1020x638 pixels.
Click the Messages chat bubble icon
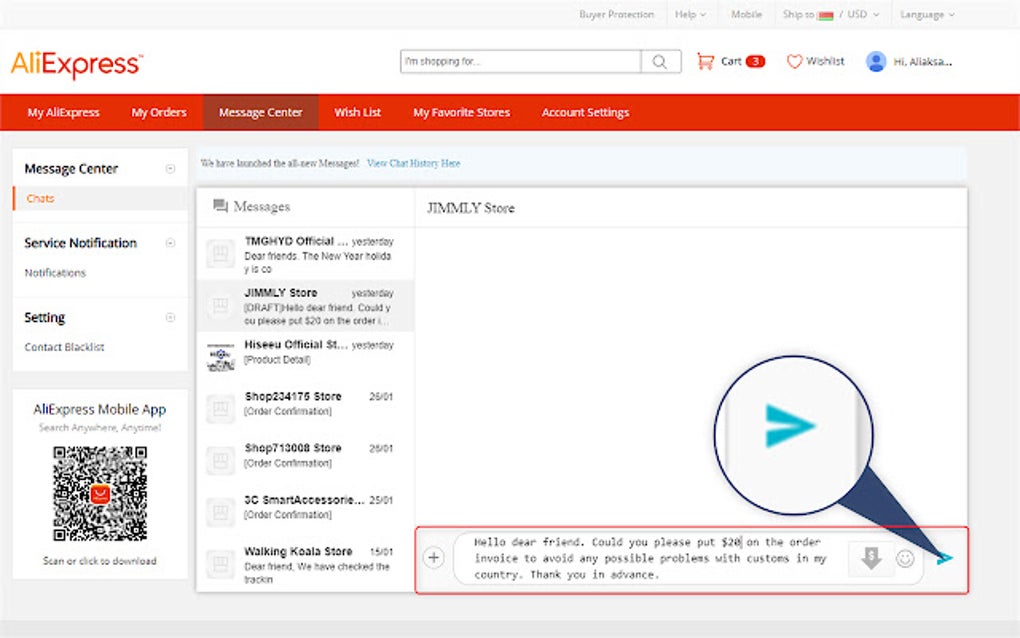(221, 206)
